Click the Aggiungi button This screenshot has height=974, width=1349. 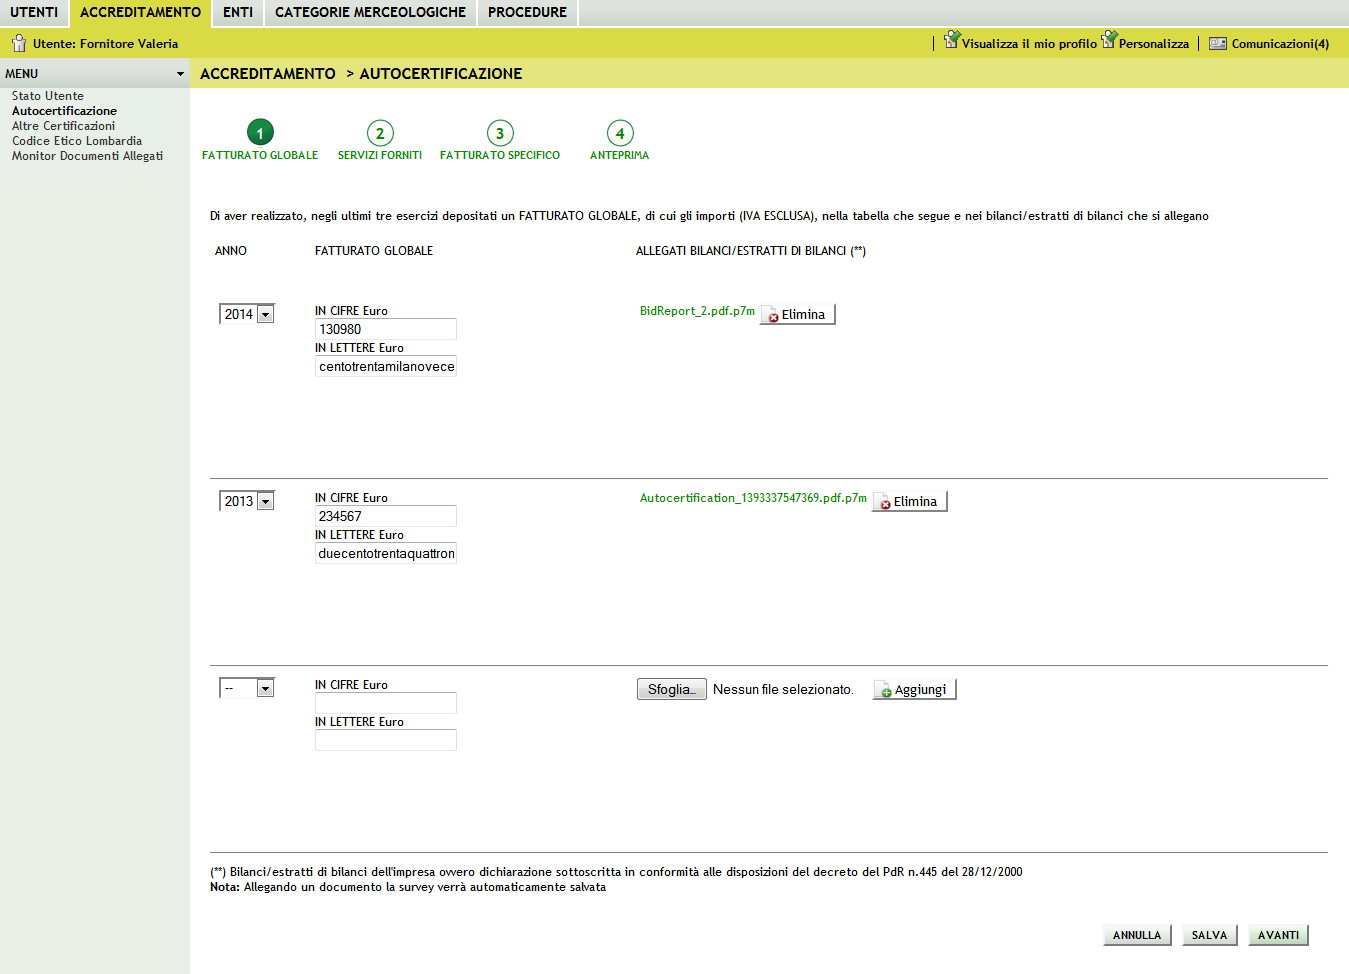(x=914, y=689)
